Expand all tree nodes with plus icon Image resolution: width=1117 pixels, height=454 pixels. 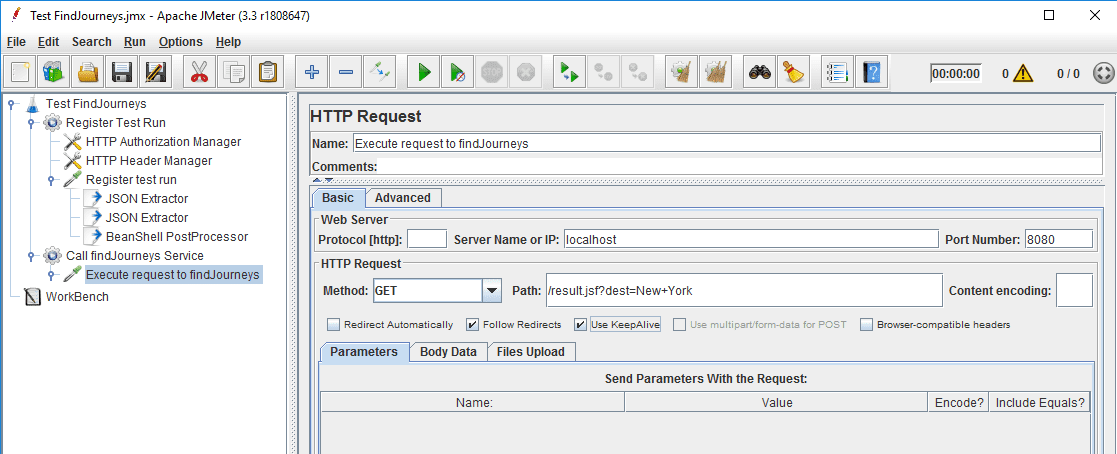[311, 72]
